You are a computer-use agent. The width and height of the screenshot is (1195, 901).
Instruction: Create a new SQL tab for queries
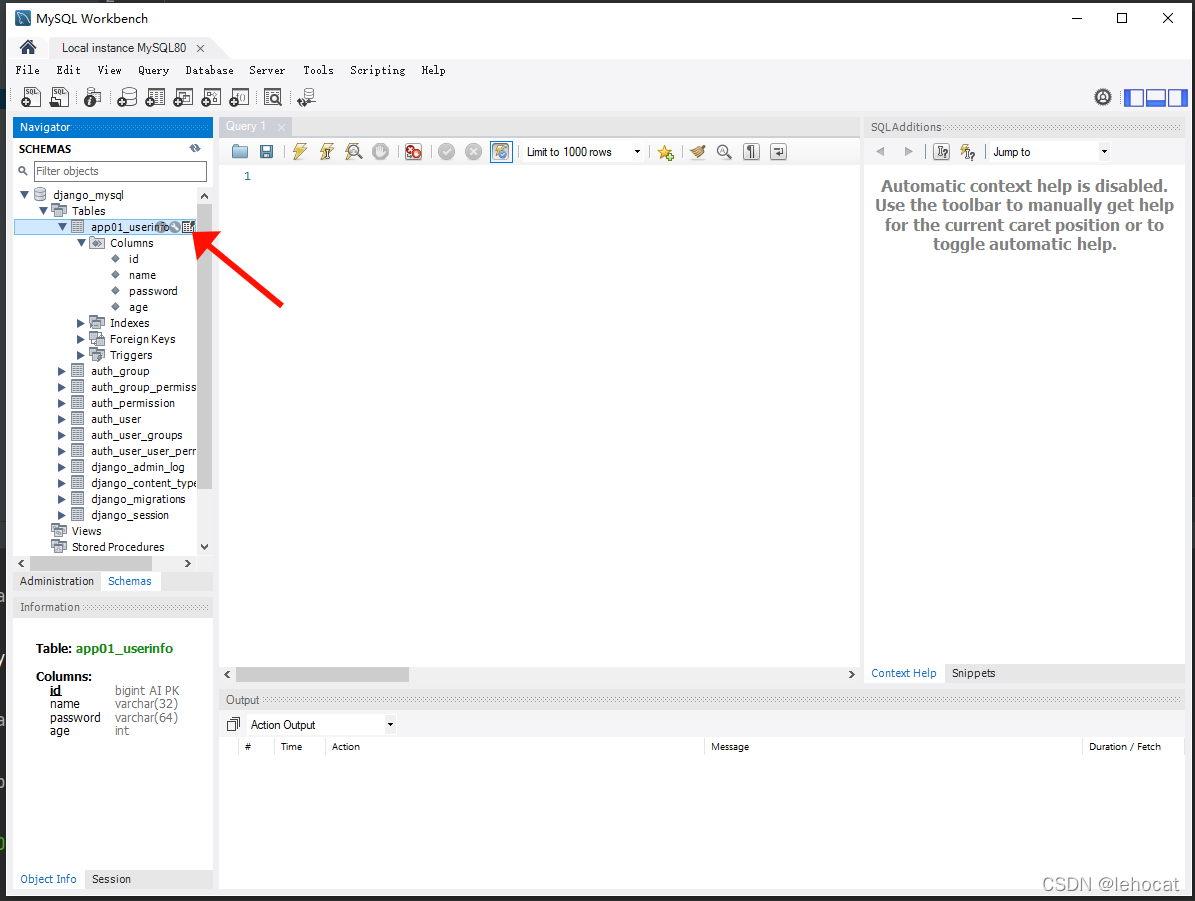pyautogui.click(x=30, y=97)
